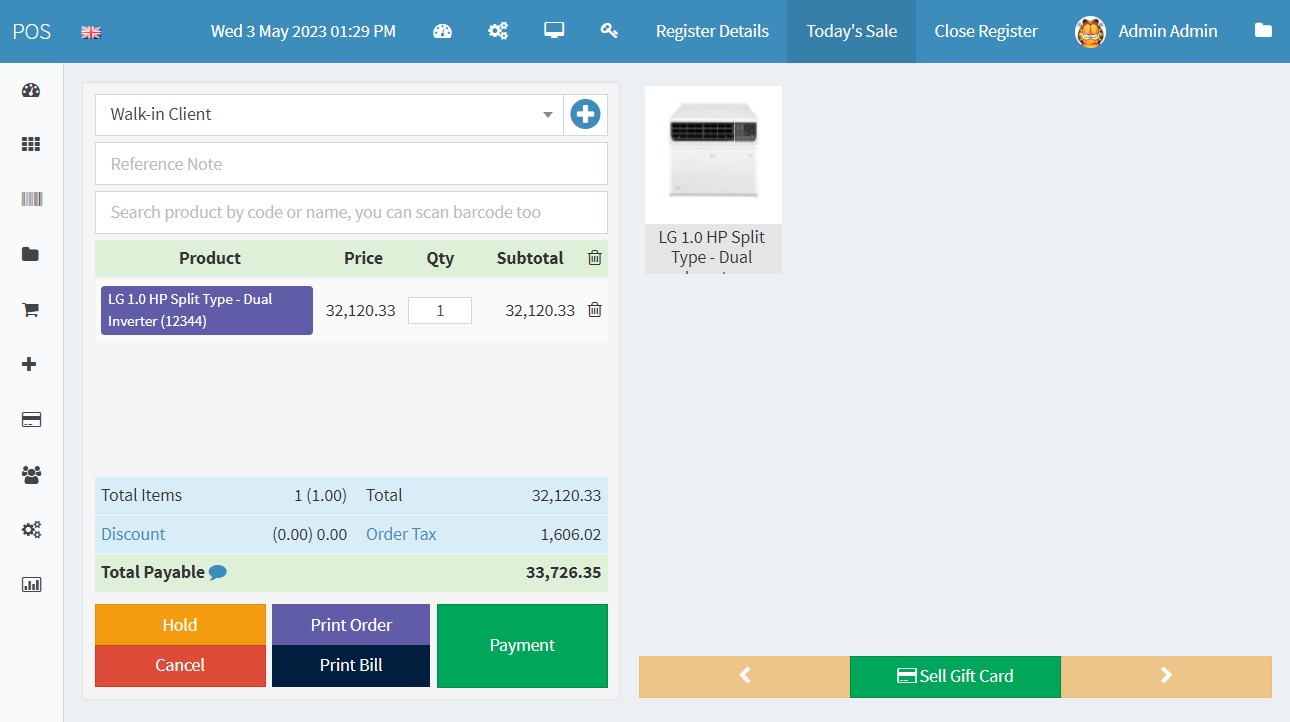The height and width of the screenshot is (722, 1290).
Task: Focus the Reference Note field
Action: [x=351, y=164]
